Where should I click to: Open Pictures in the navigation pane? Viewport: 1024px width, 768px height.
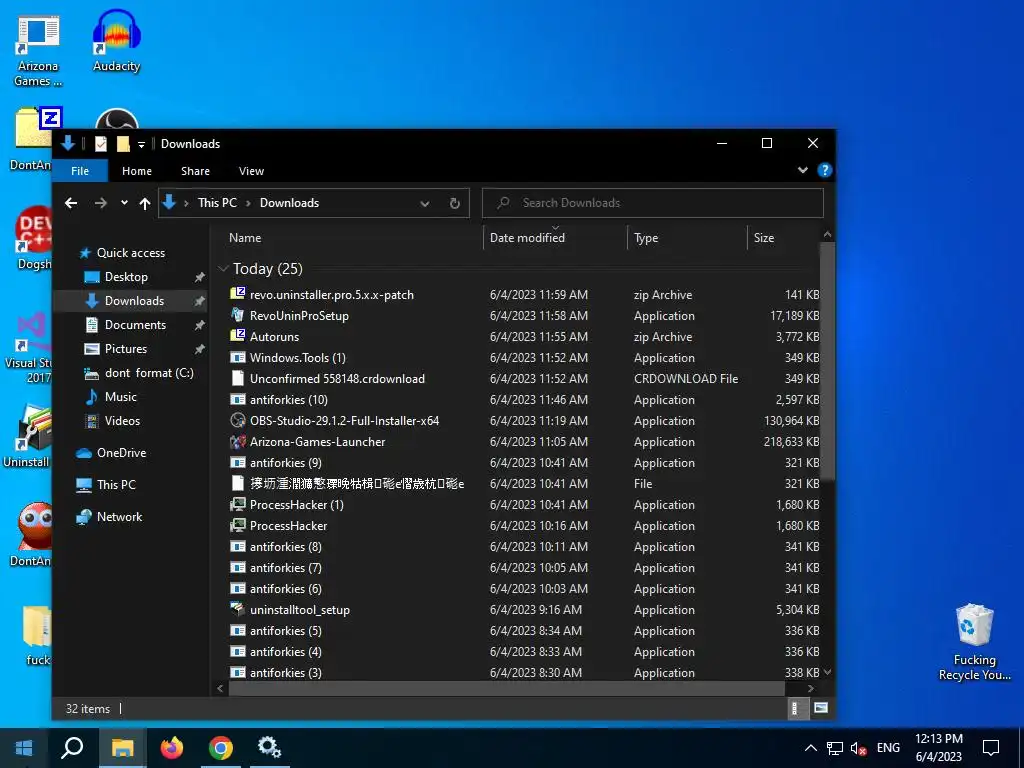click(125, 349)
